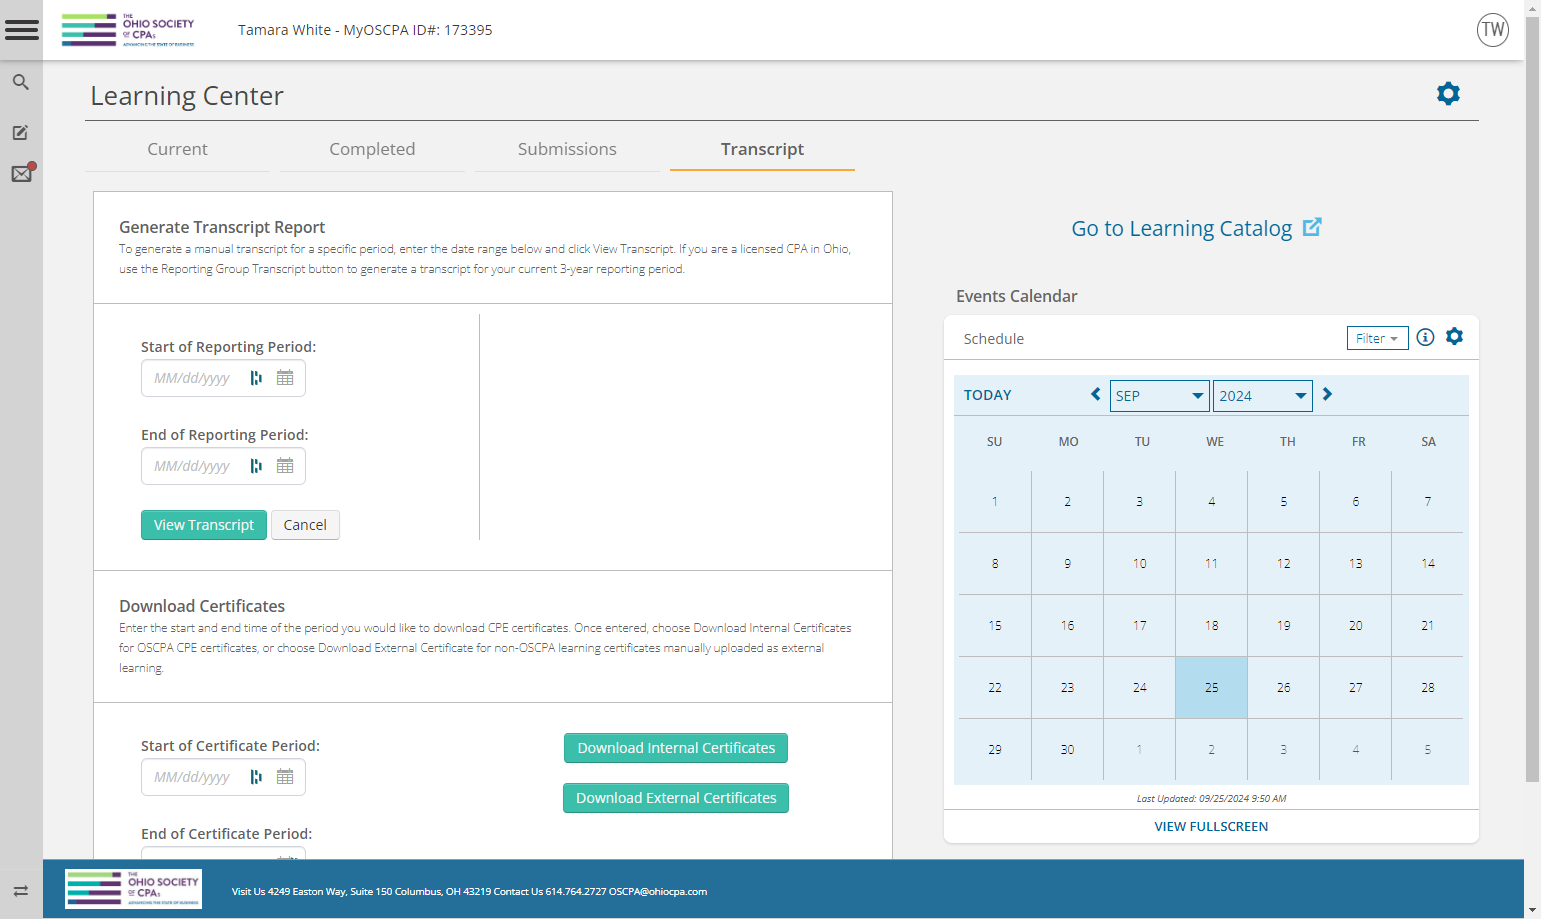Open calendar picker for End of Reporting Period
1541x919 pixels.
[x=285, y=466]
